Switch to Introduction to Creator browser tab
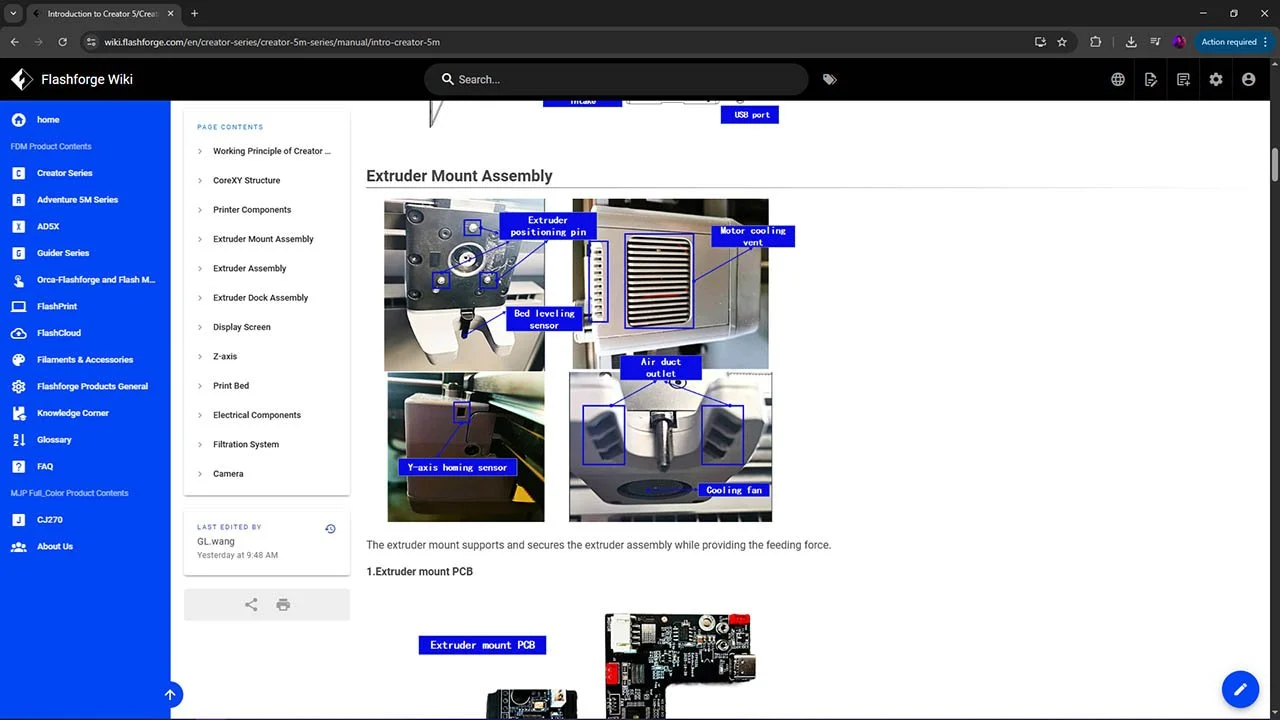This screenshot has height=720, width=1280. 102,14
